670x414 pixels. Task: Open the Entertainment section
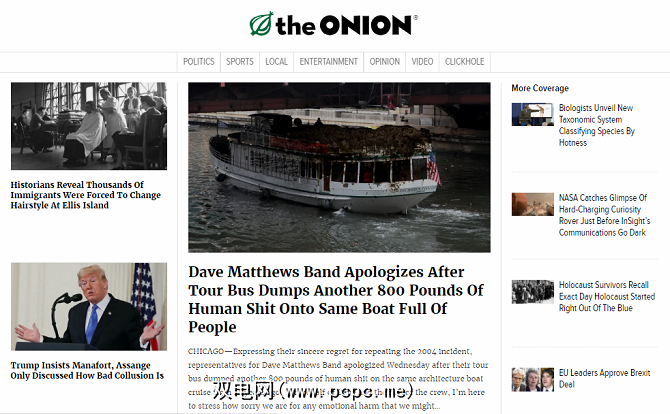(x=329, y=62)
